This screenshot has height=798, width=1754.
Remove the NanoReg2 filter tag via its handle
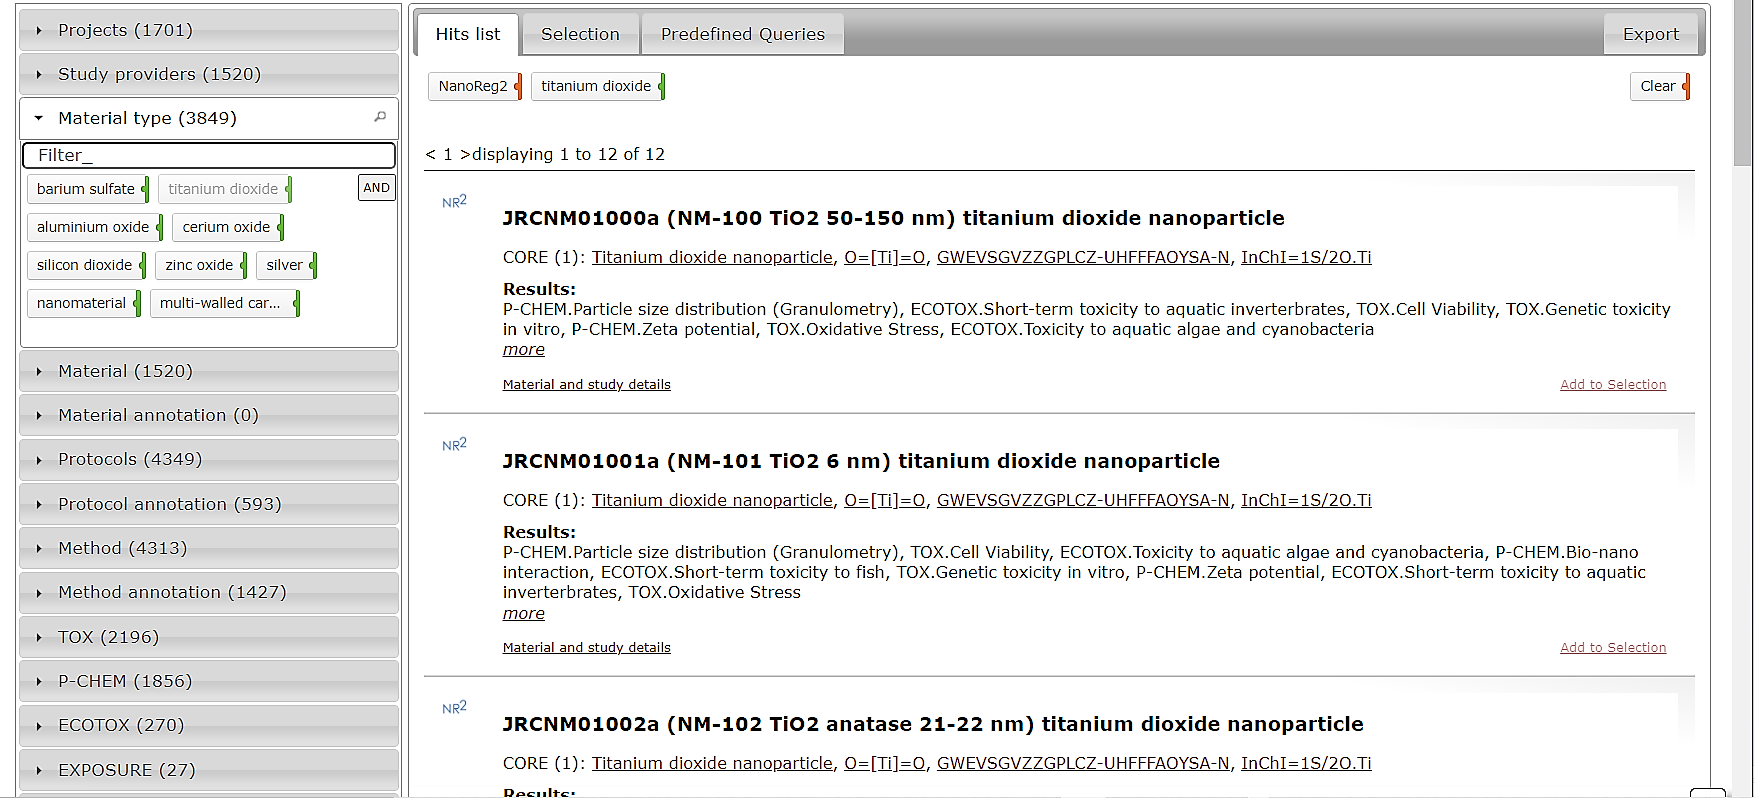[518, 86]
